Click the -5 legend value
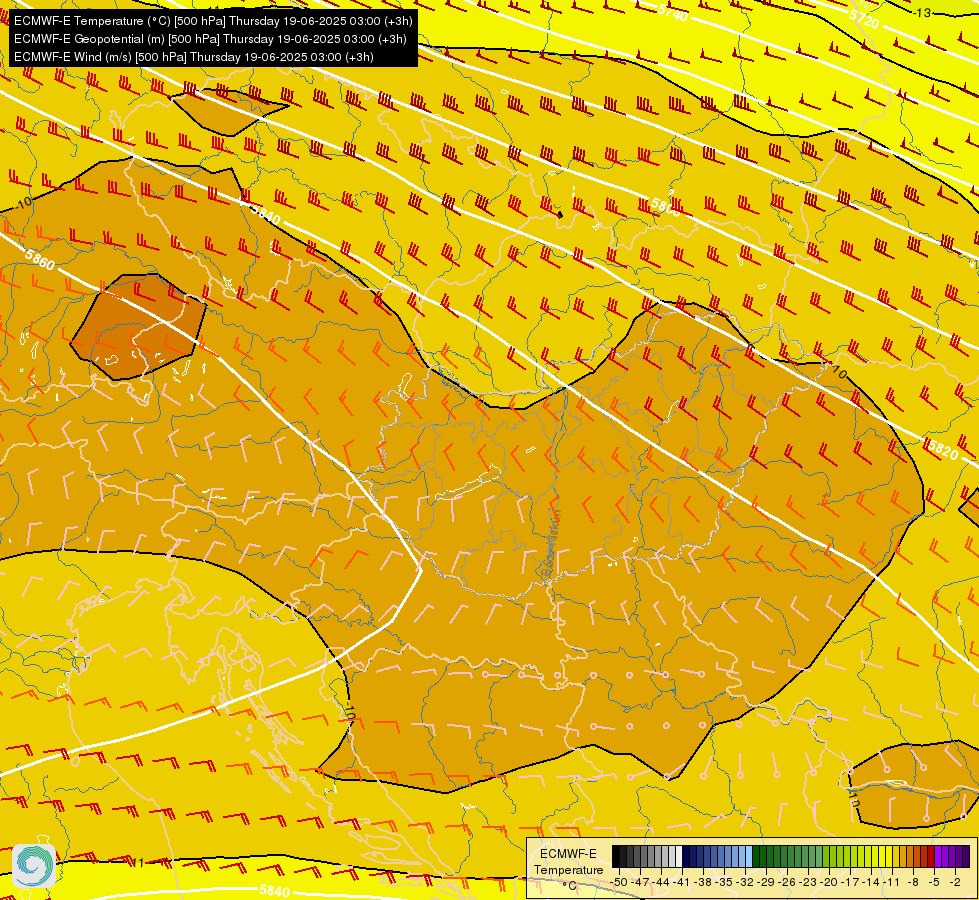Viewport: 979px width, 900px height. coord(934,883)
